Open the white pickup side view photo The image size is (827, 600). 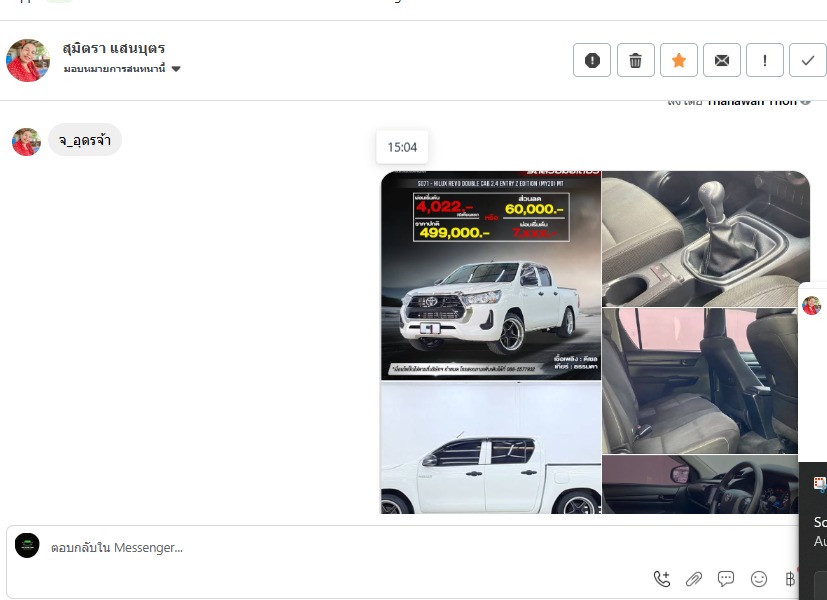coord(491,448)
